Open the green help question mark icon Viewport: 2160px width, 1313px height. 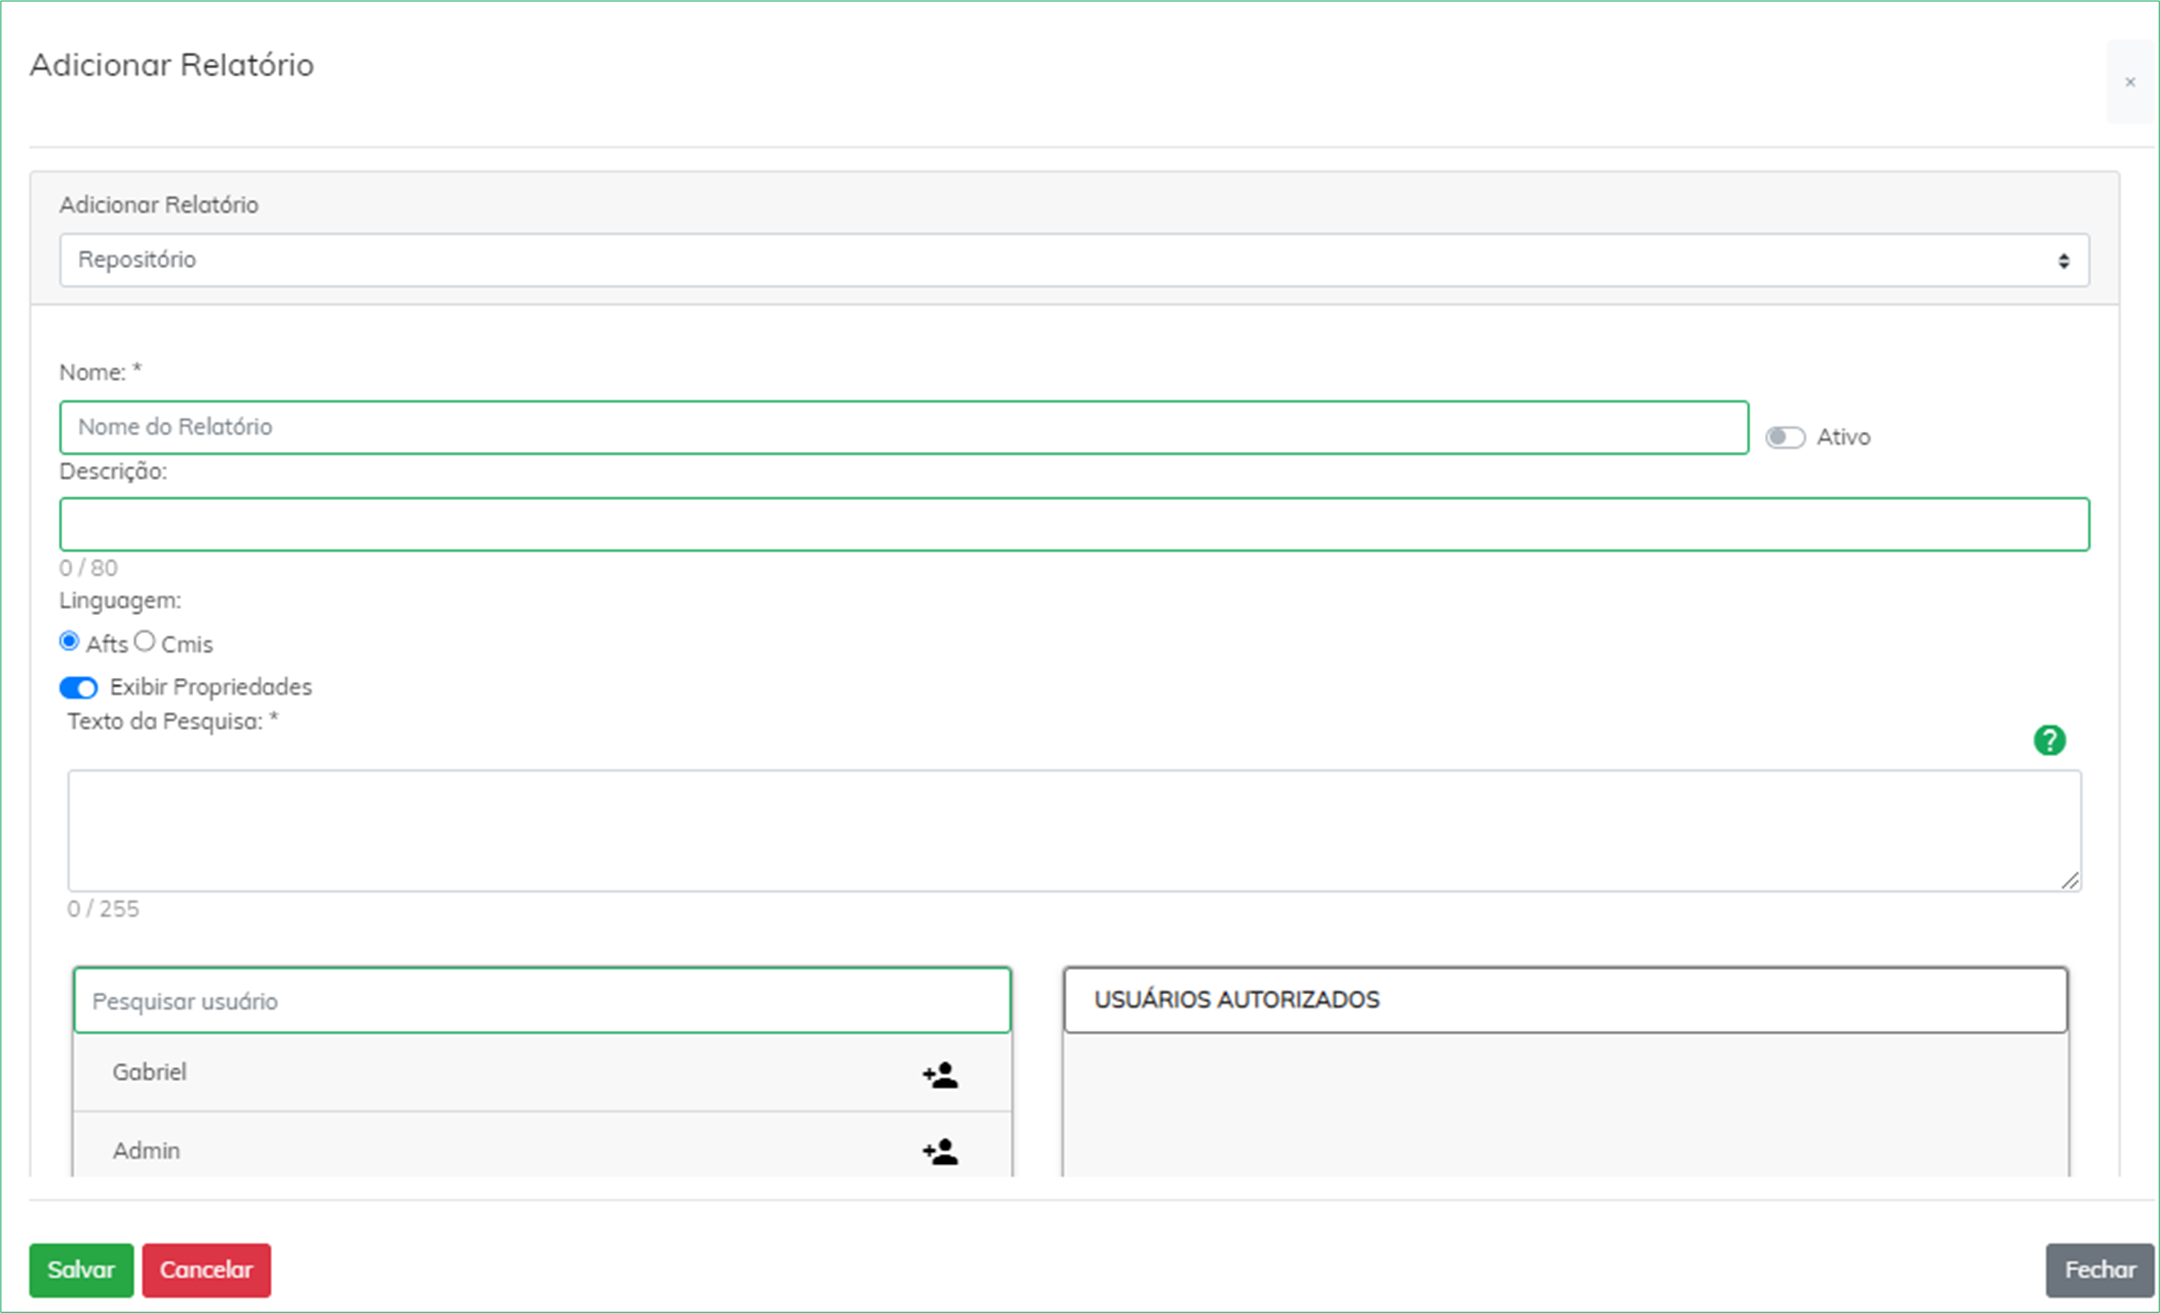(2049, 740)
